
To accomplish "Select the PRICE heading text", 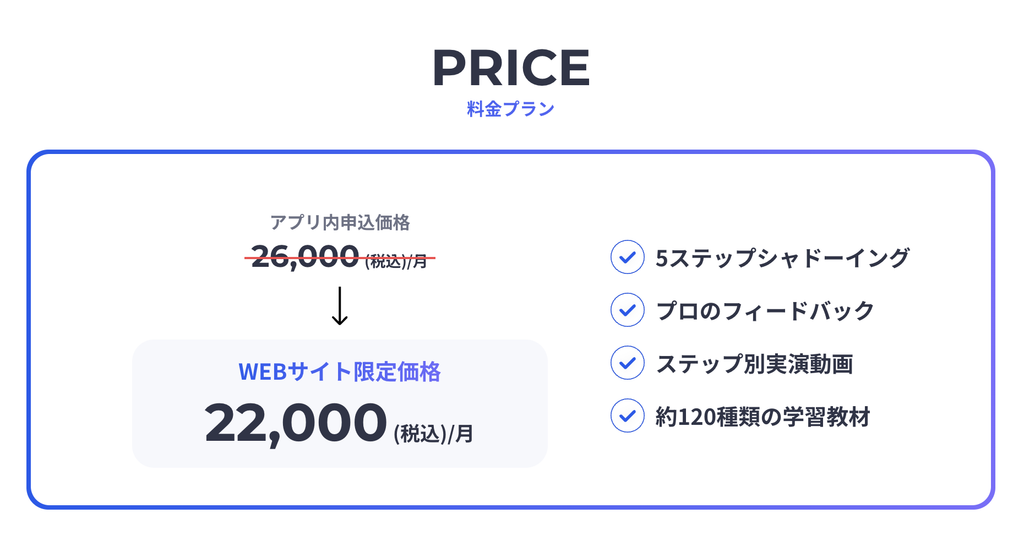I will pyautogui.click(x=511, y=67).
